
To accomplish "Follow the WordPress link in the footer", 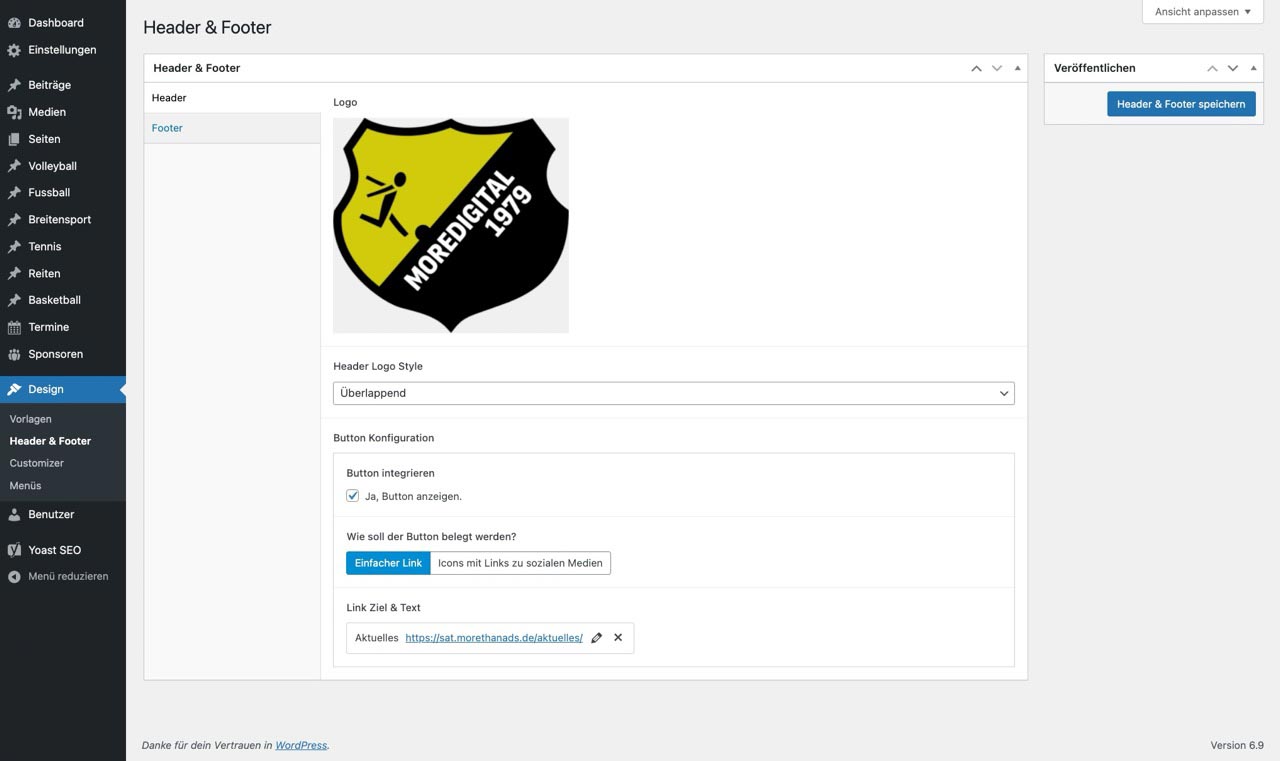I will coord(301,745).
